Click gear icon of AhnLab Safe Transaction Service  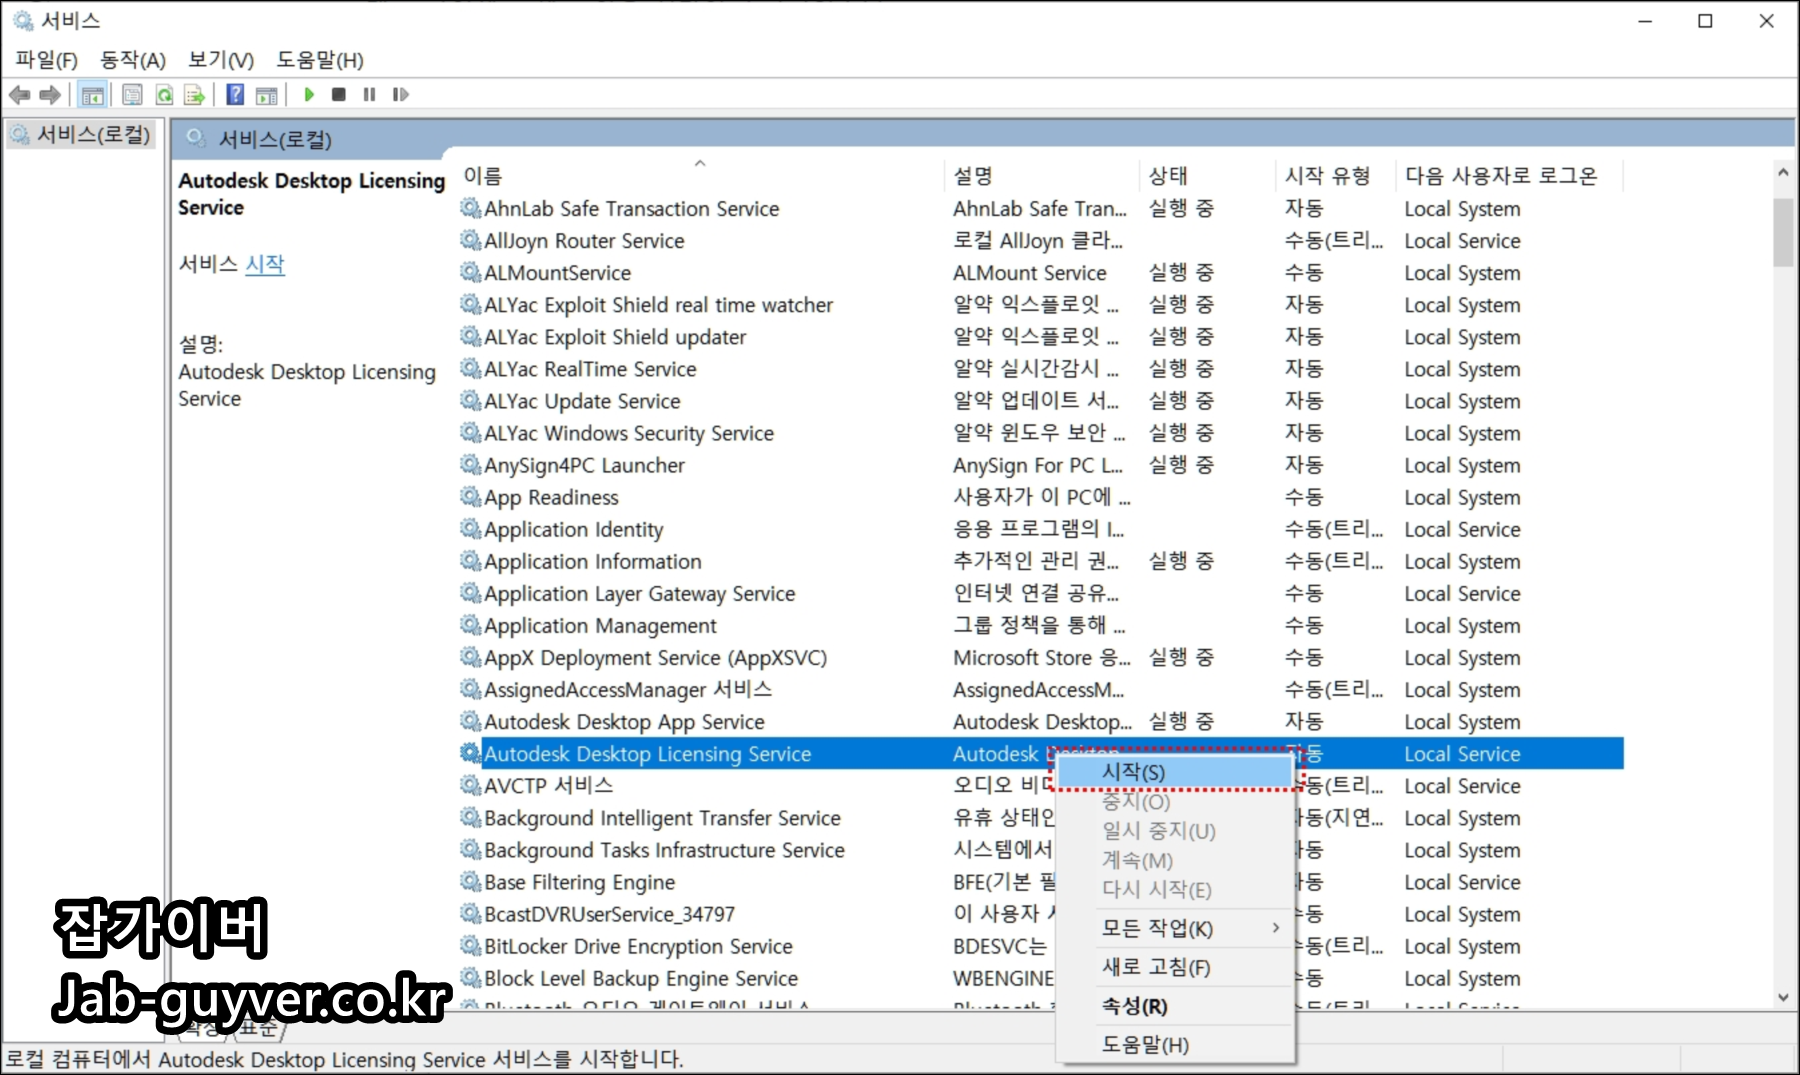[x=471, y=208]
